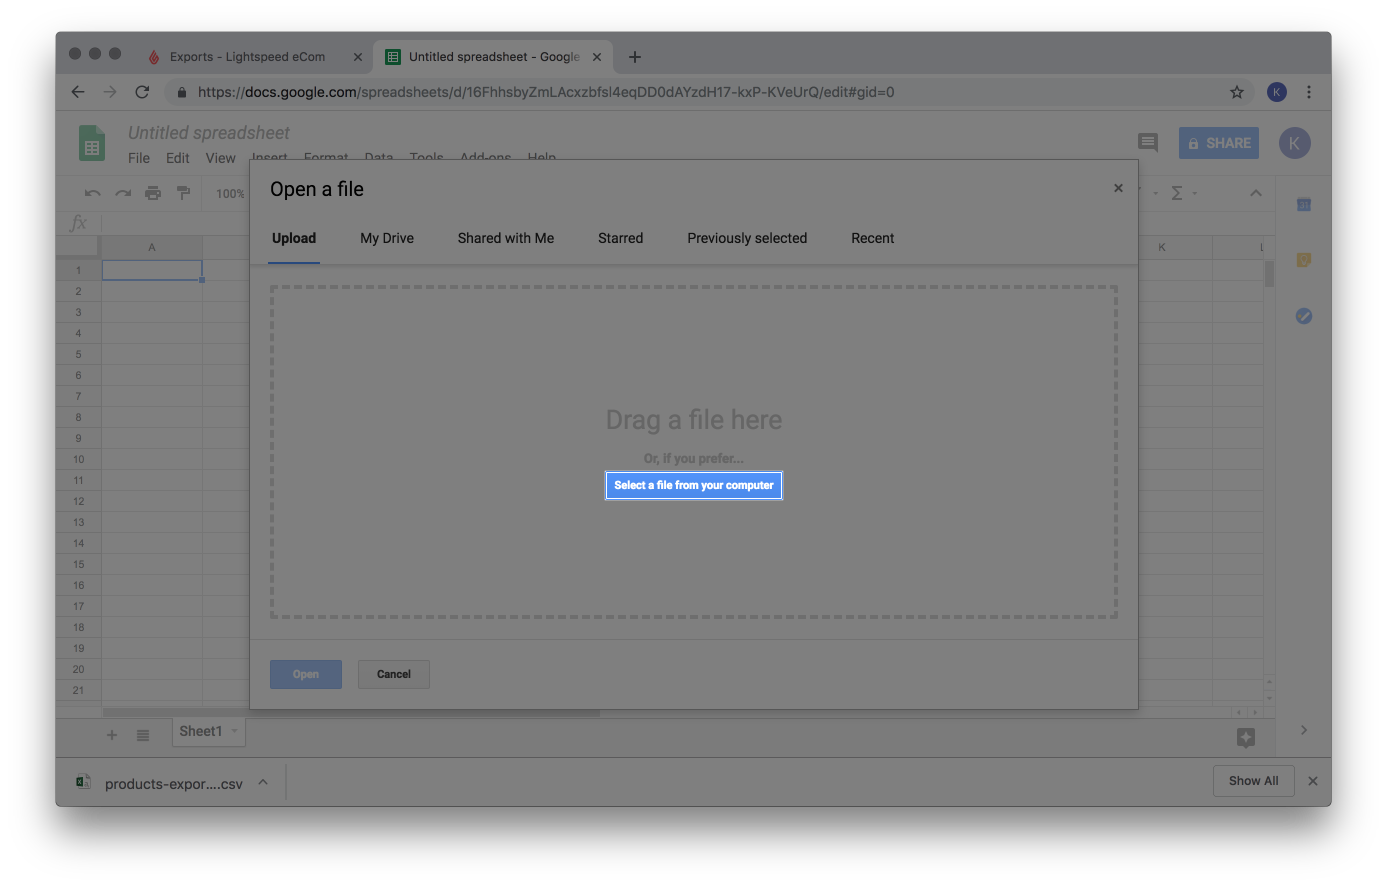Viewport: 1387px width, 886px height.
Task: Click the Add Sheet plus icon
Action: click(x=112, y=735)
